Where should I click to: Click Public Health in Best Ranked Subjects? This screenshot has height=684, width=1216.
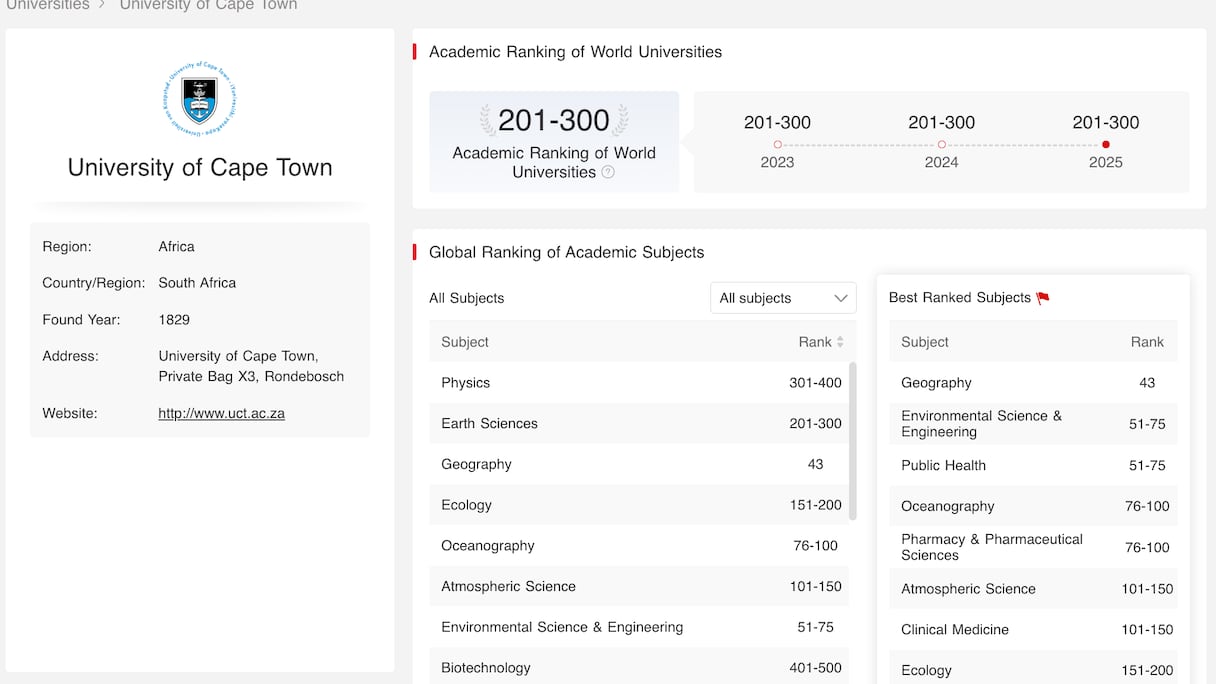943,465
